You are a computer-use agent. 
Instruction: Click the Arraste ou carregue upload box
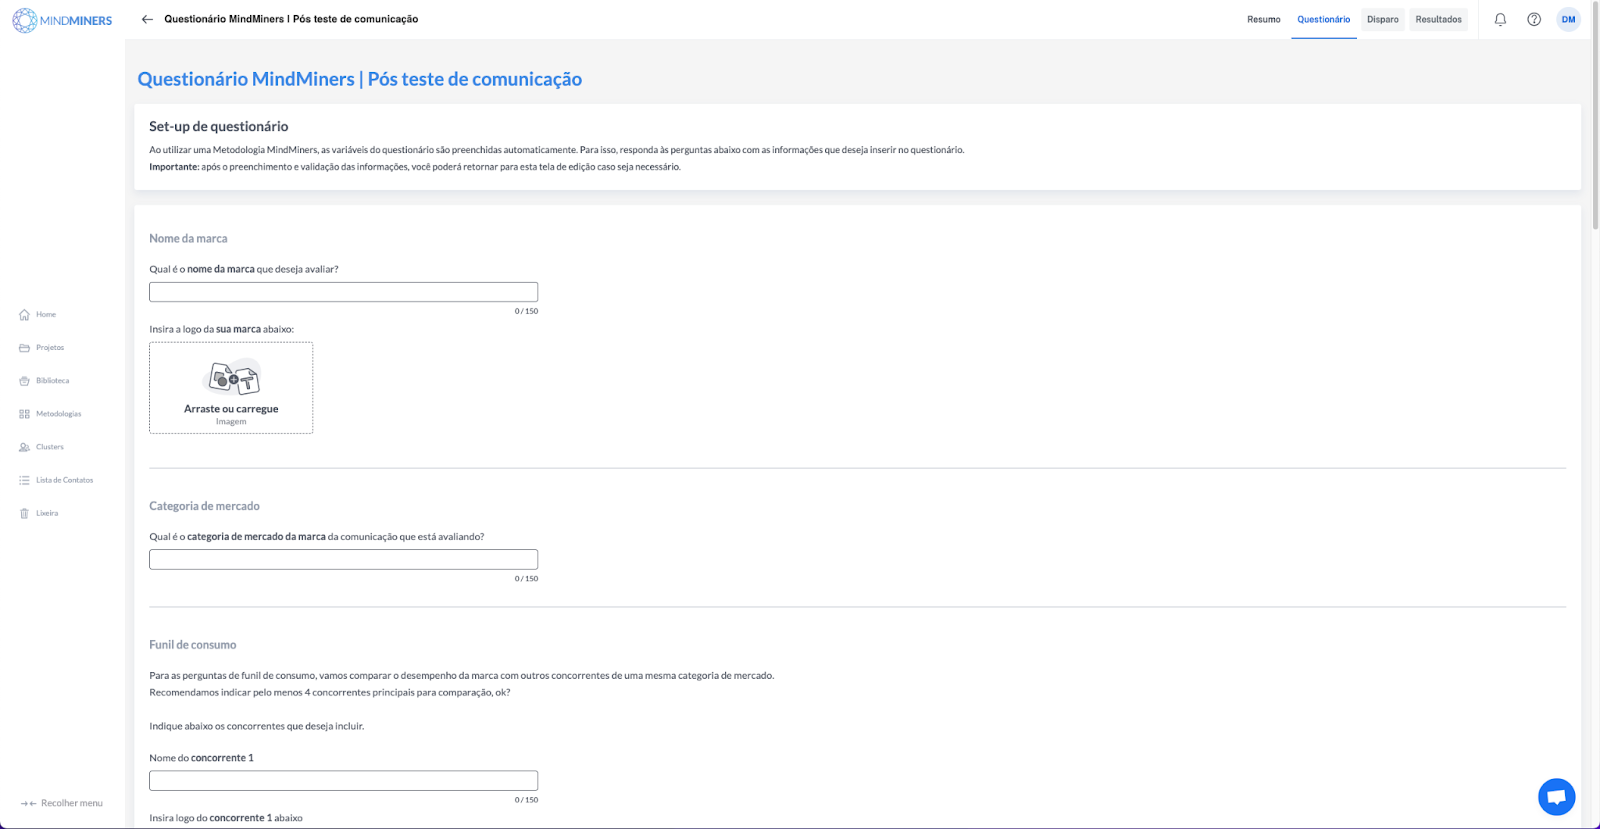click(x=231, y=388)
